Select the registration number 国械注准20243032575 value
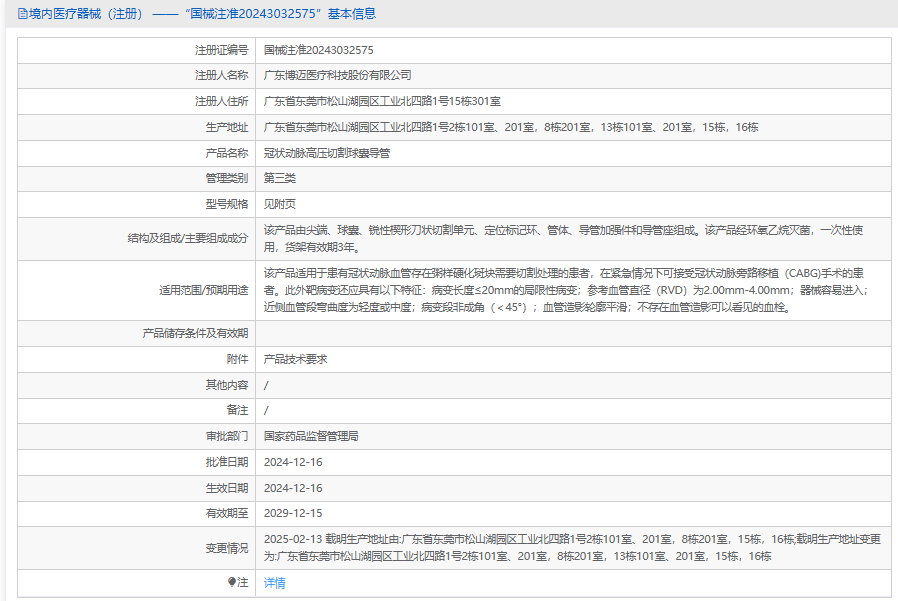This screenshot has height=601, width=898. point(318,50)
